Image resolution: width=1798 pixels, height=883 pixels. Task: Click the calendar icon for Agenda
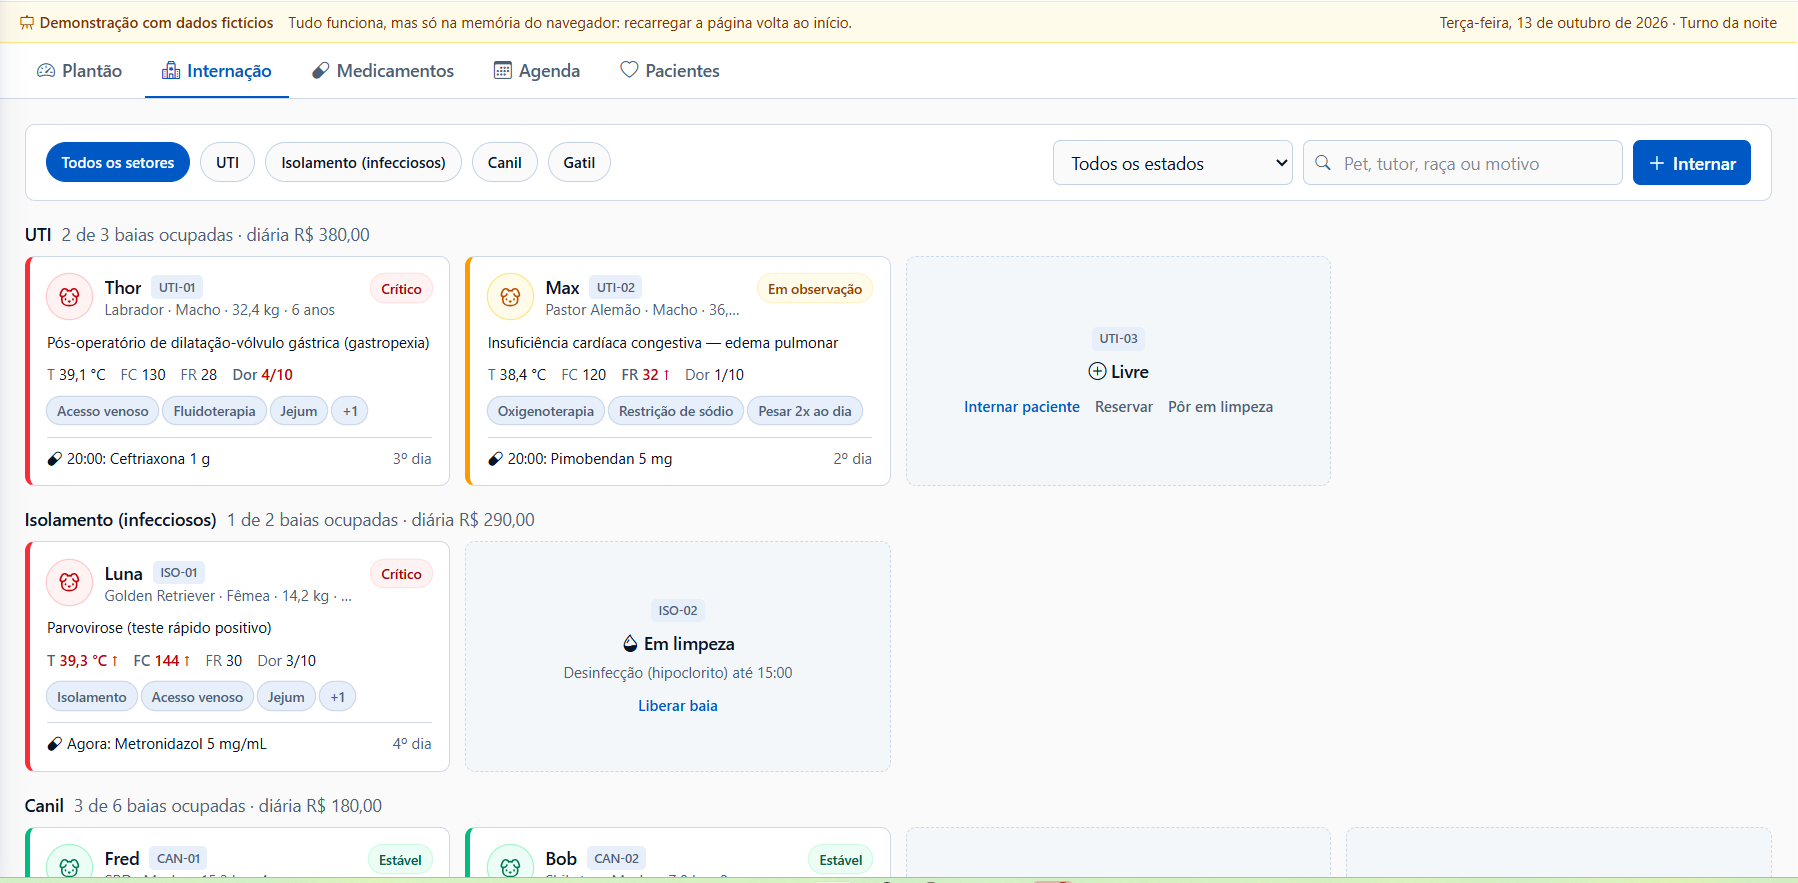point(503,70)
